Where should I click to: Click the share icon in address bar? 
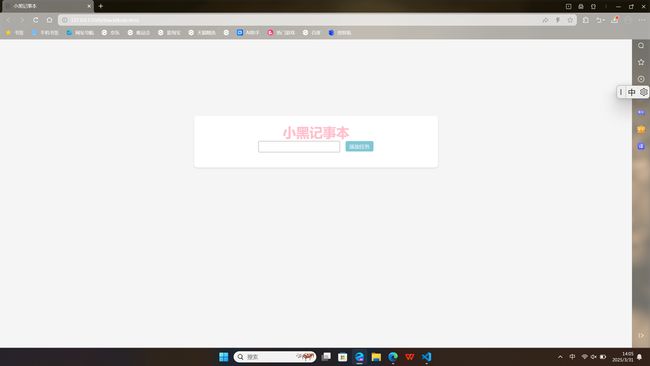tap(545, 20)
